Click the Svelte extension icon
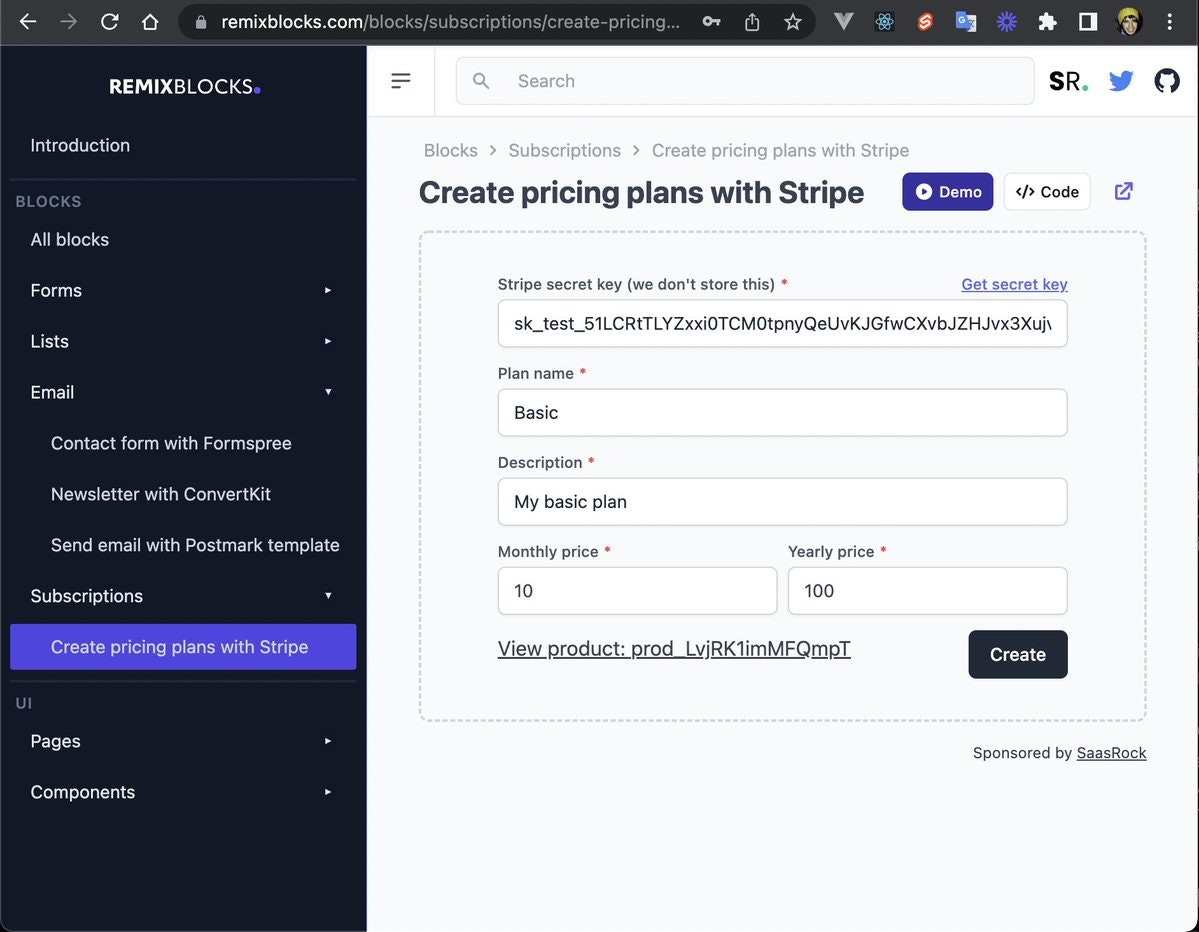Screen dimensions: 1199x932 pos(925,21)
